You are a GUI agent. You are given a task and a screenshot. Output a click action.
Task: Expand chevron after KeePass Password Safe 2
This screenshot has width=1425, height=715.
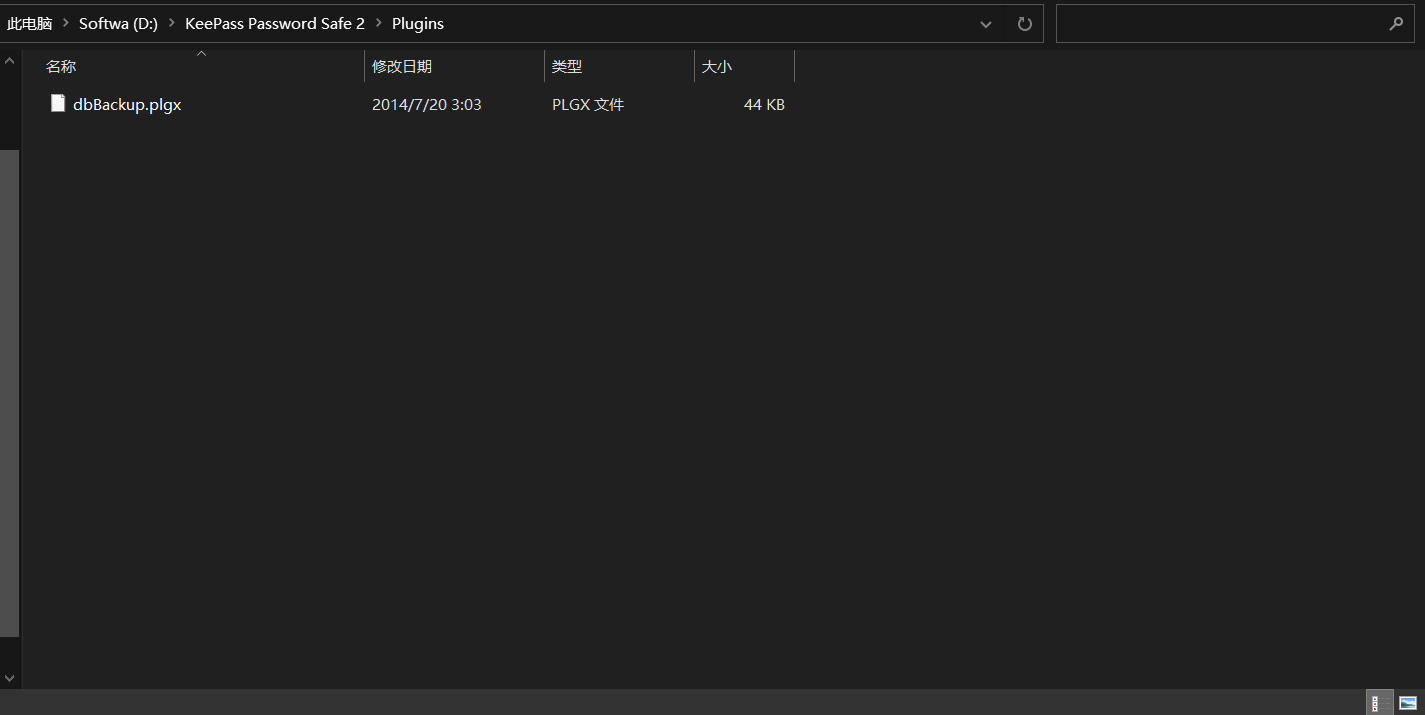pyautogui.click(x=379, y=24)
